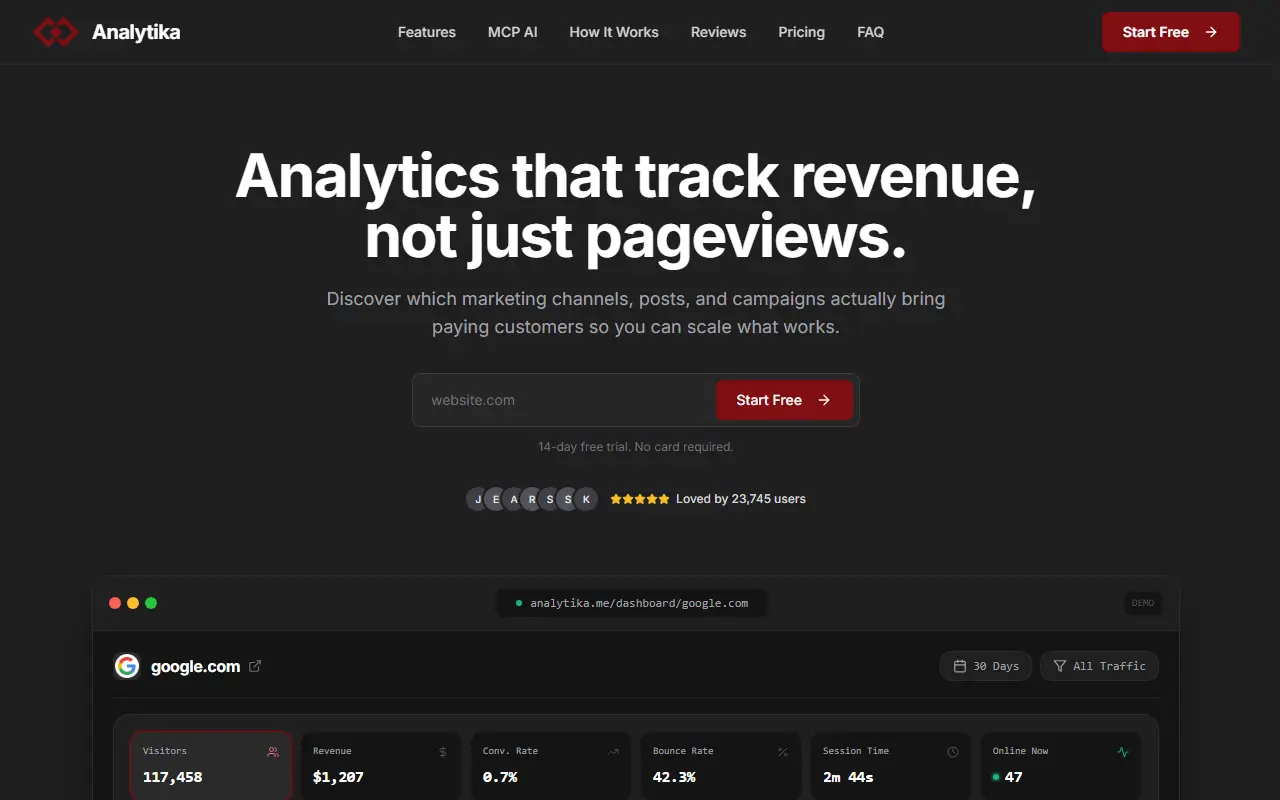
Task: Click the user avatar labeled J
Action: [478, 499]
